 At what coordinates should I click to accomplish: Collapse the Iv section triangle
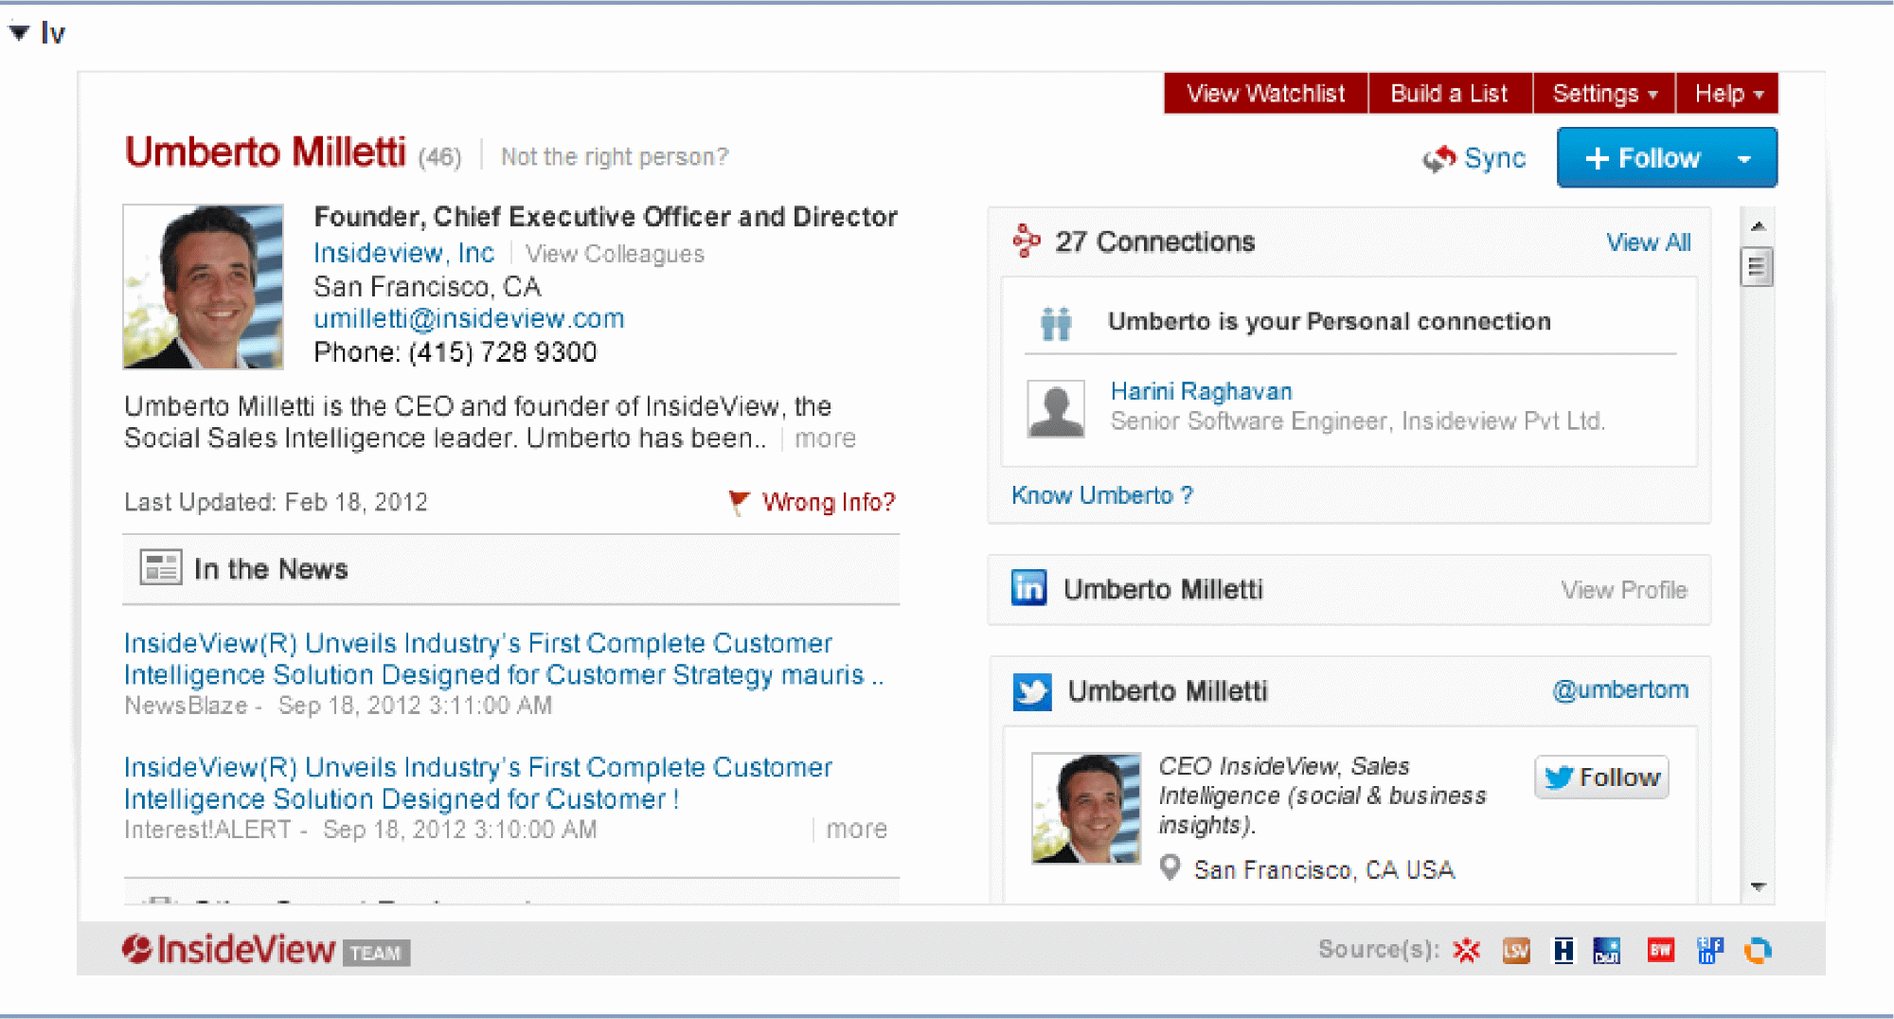(18, 33)
